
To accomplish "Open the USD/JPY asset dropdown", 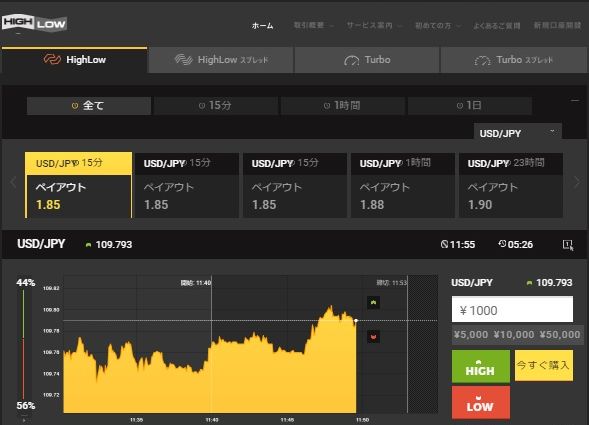I will [518, 132].
